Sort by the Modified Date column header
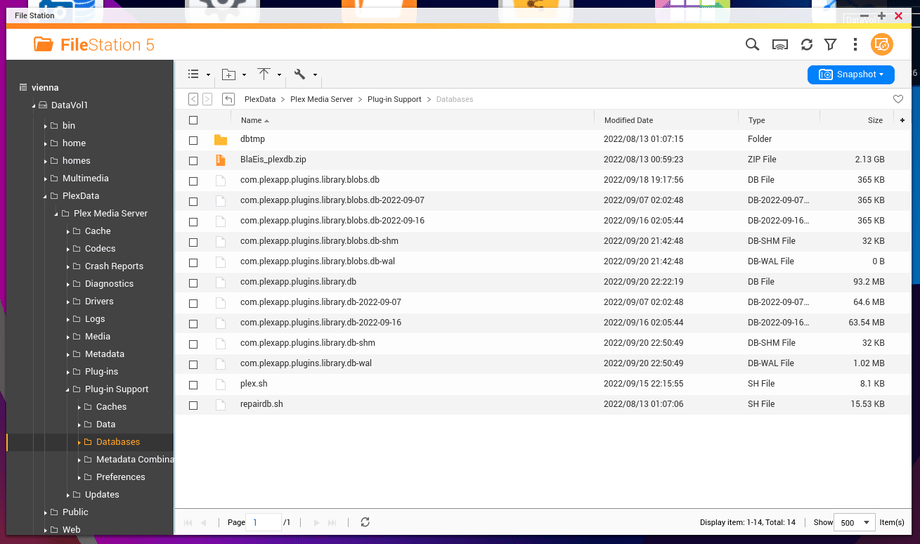The width and height of the screenshot is (920, 544). pyautogui.click(x=628, y=120)
